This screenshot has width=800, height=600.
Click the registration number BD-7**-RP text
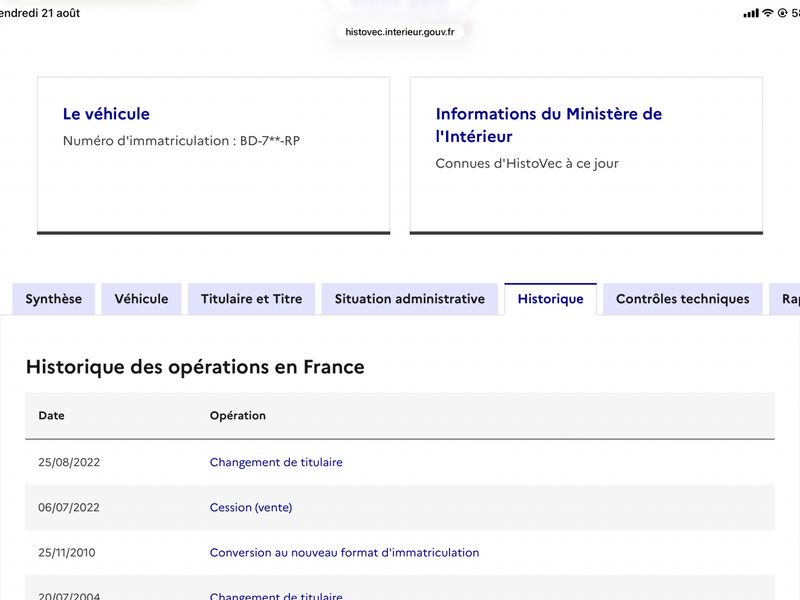(270, 141)
